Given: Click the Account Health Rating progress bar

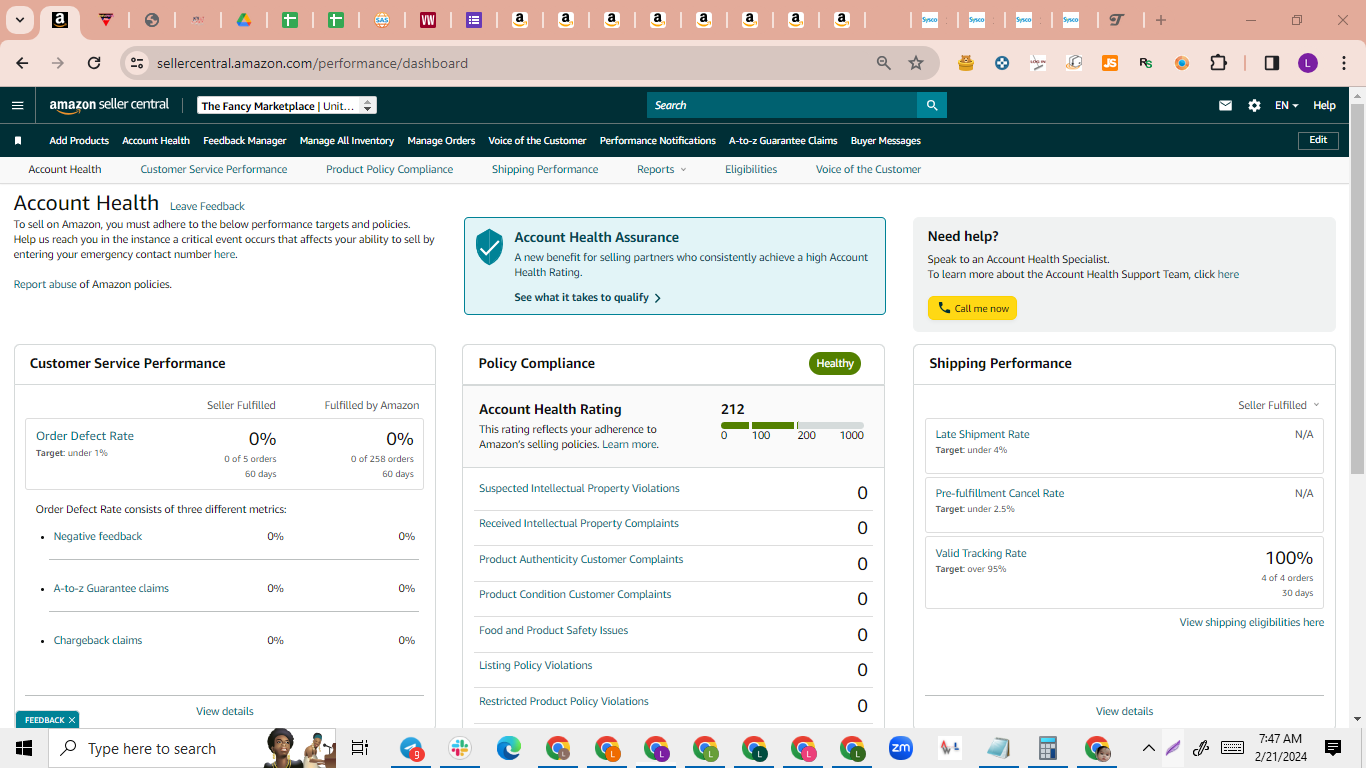Looking at the screenshot, I should point(792,426).
